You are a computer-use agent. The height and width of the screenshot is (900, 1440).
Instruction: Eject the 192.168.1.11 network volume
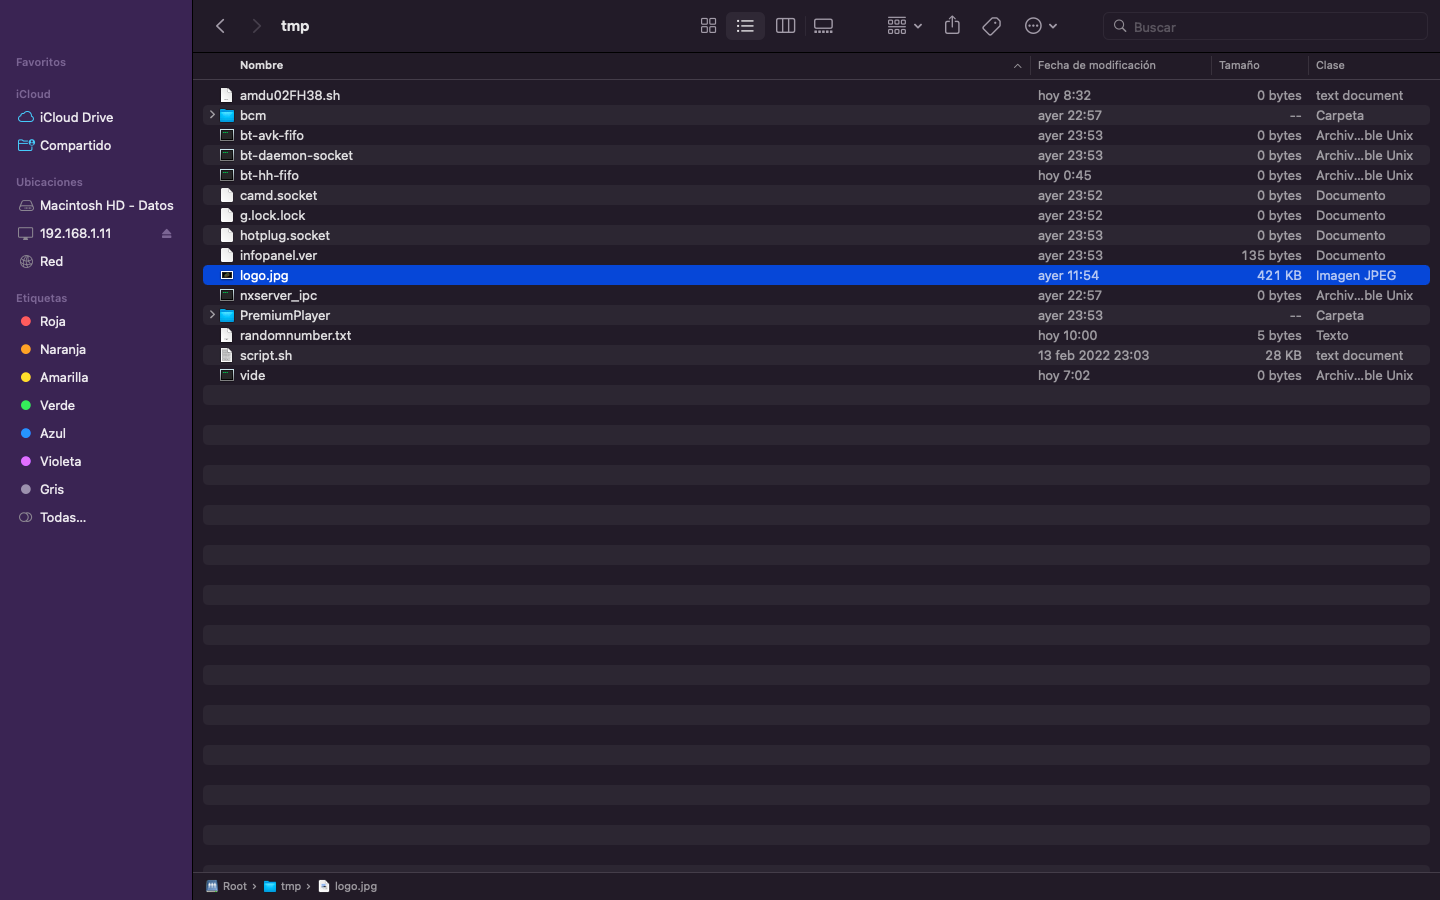[x=166, y=234]
